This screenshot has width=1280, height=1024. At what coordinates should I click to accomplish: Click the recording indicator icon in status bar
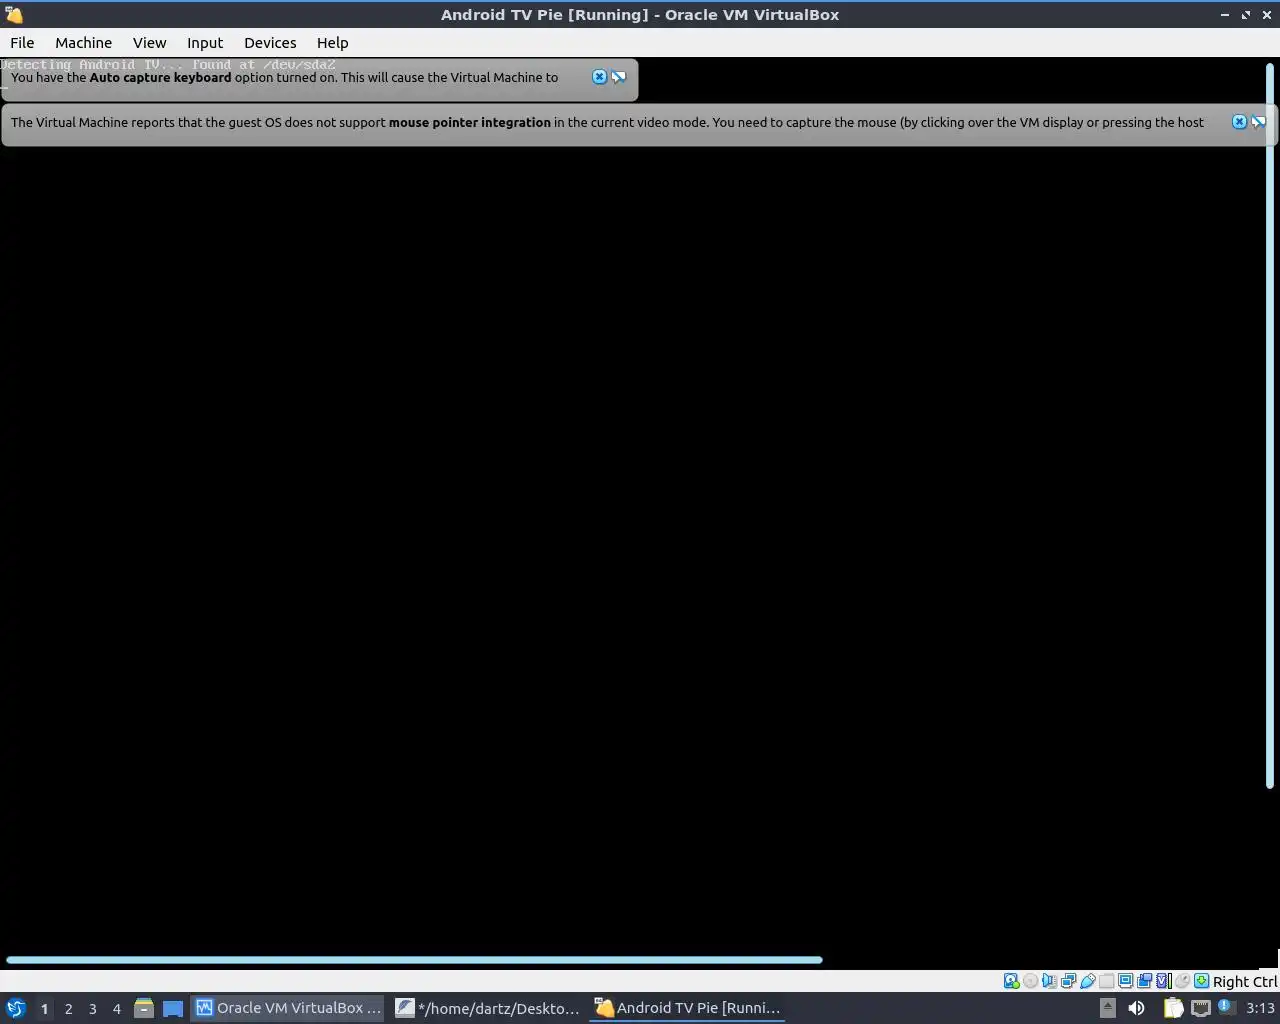(1144, 981)
